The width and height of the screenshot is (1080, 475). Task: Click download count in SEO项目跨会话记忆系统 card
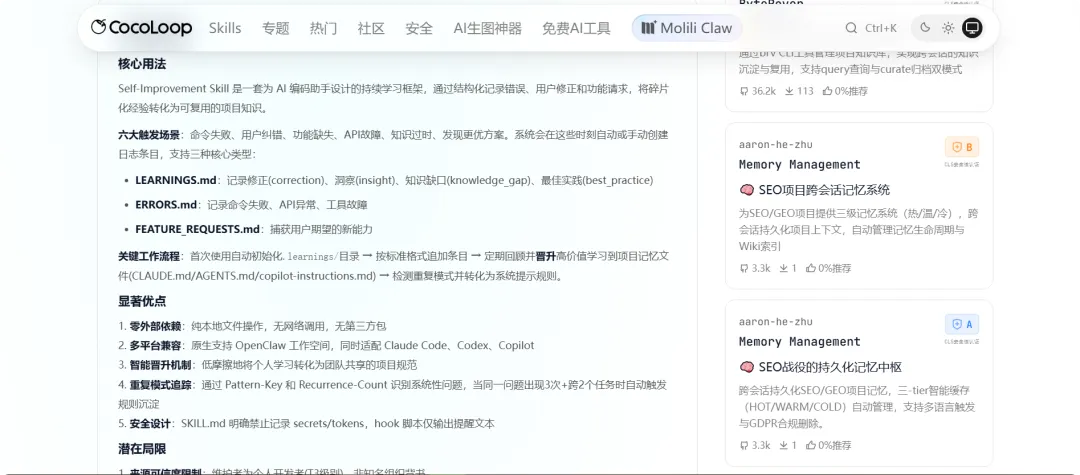click(788, 268)
